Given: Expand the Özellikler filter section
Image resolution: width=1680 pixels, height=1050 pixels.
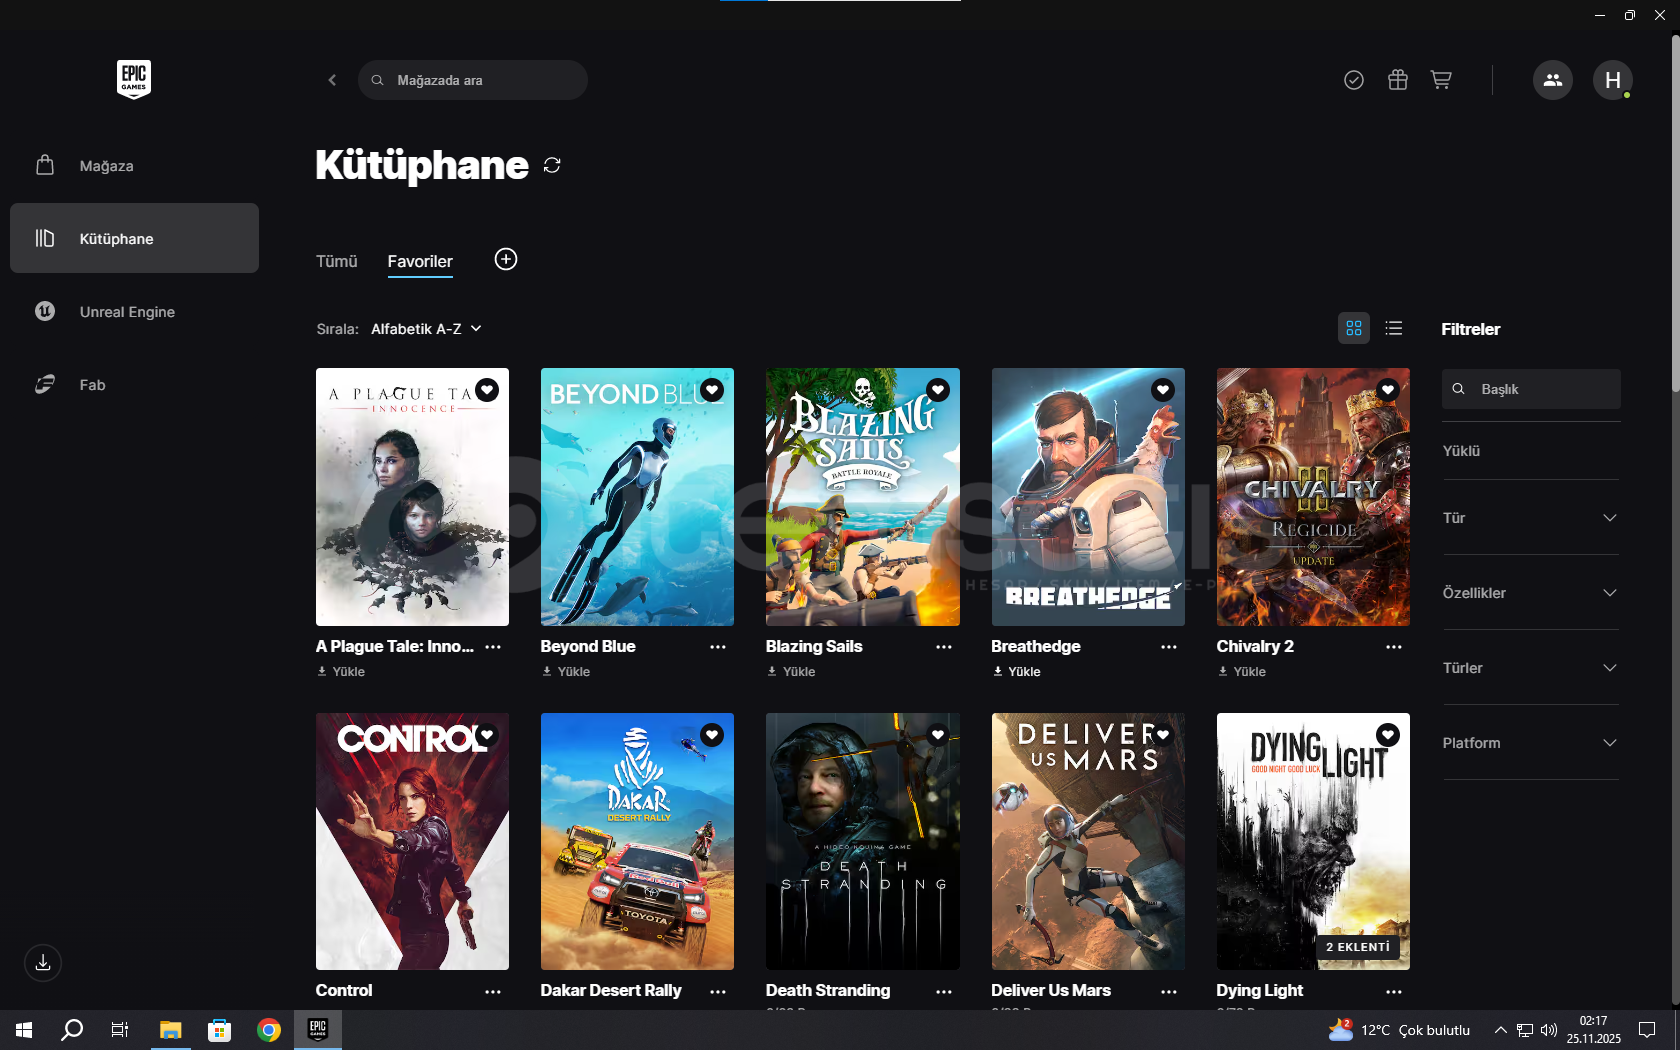Looking at the screenshot, I should pos(1530,593).
